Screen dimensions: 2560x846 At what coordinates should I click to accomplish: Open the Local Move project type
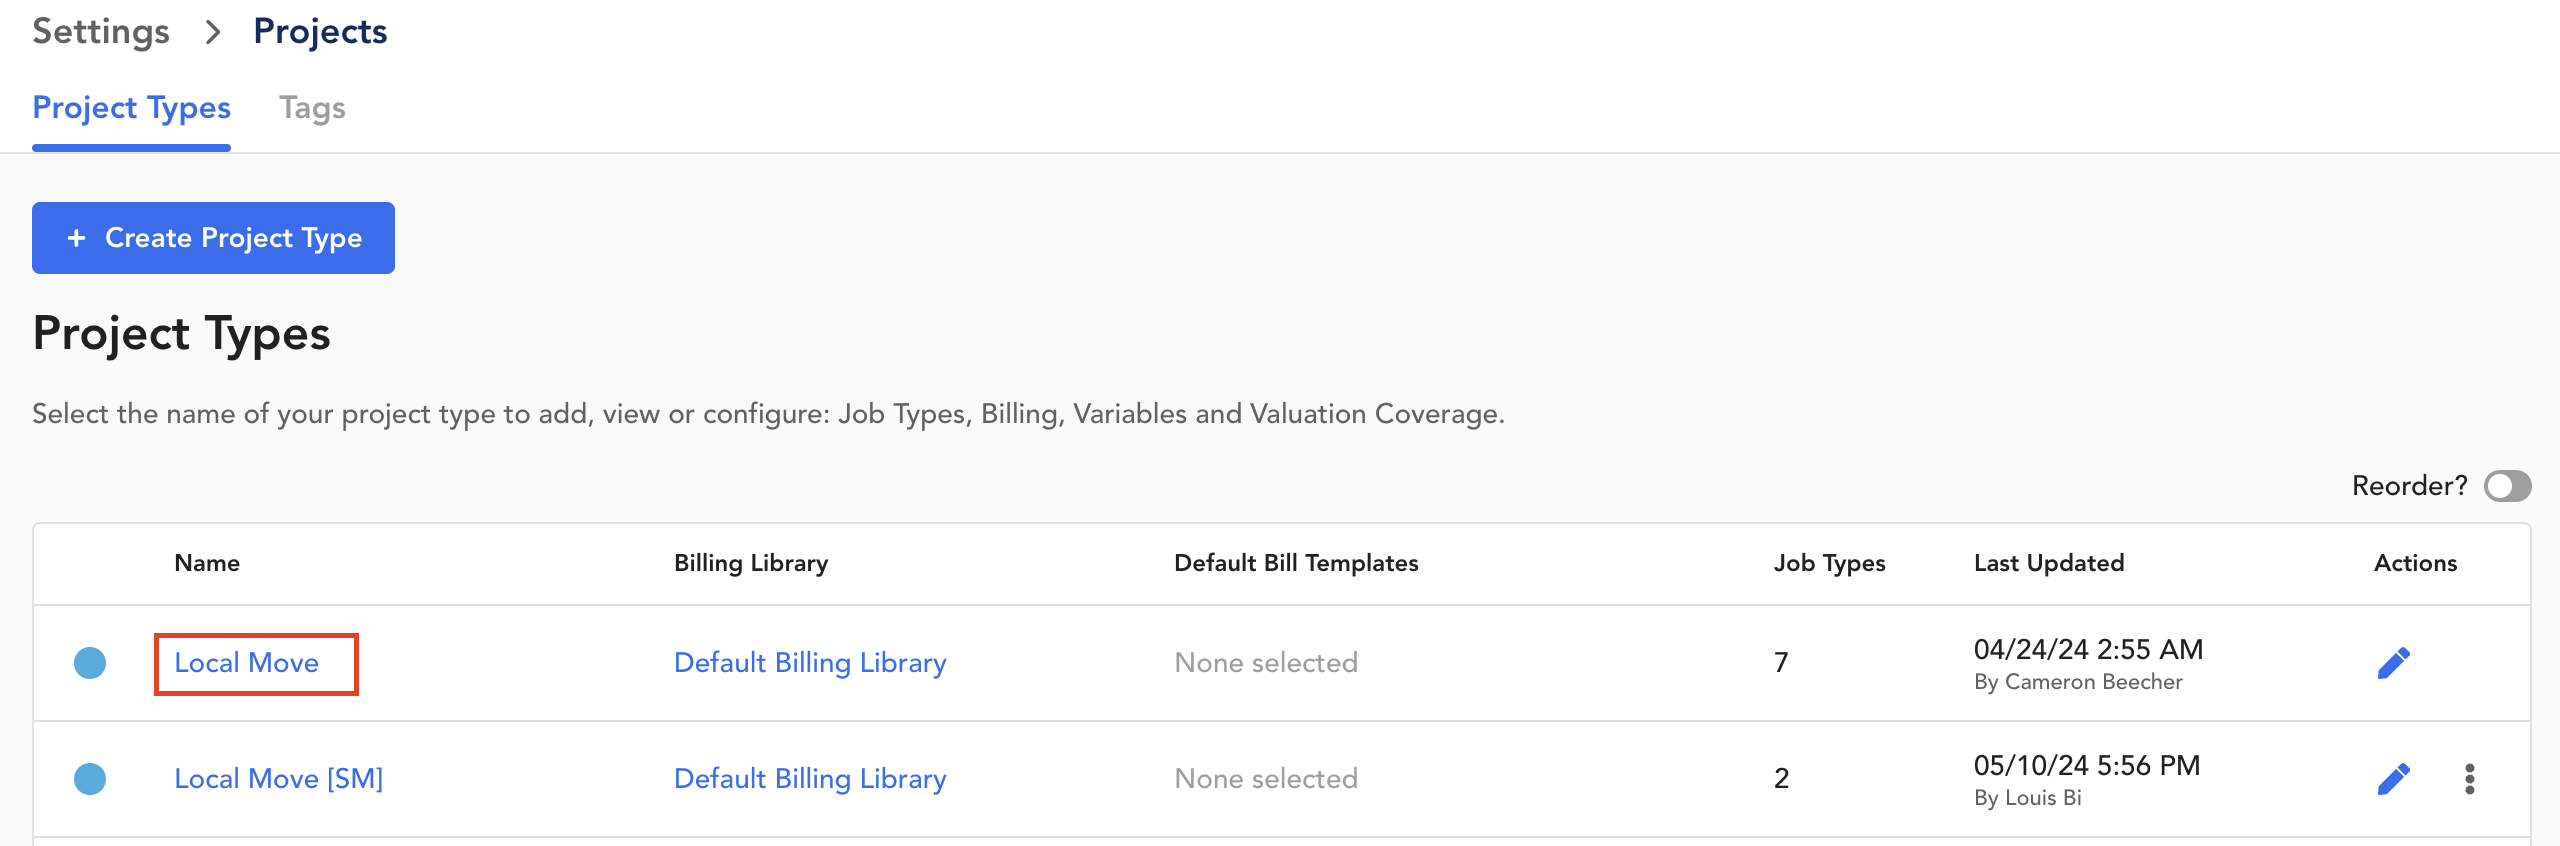[x=247, y=663]
